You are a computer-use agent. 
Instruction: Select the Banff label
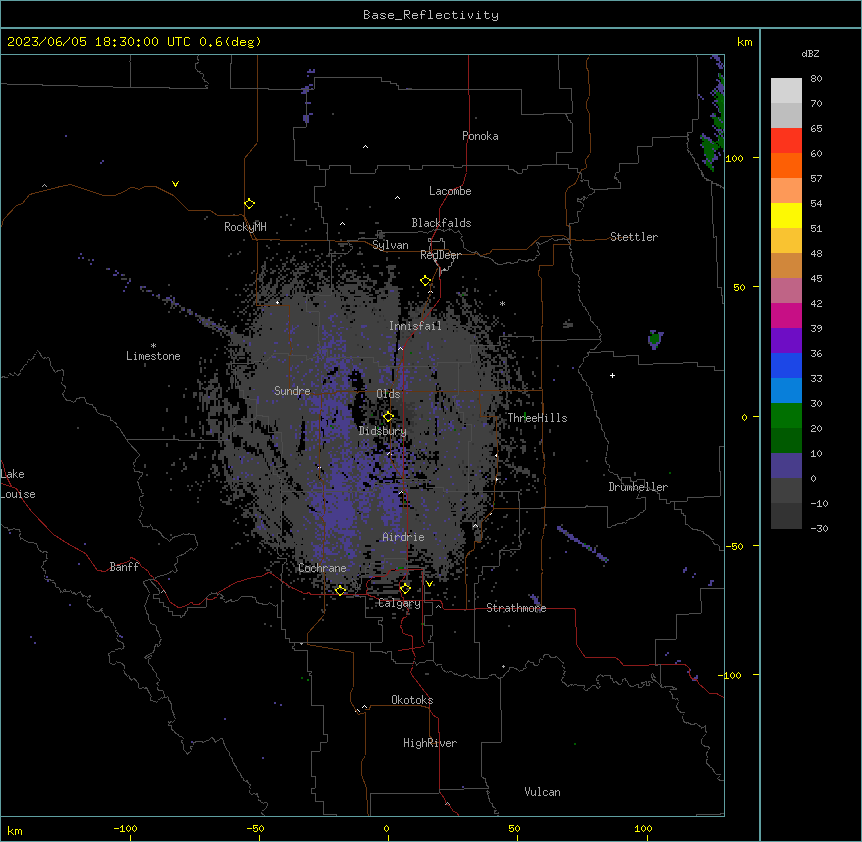(x=124, y=567)
